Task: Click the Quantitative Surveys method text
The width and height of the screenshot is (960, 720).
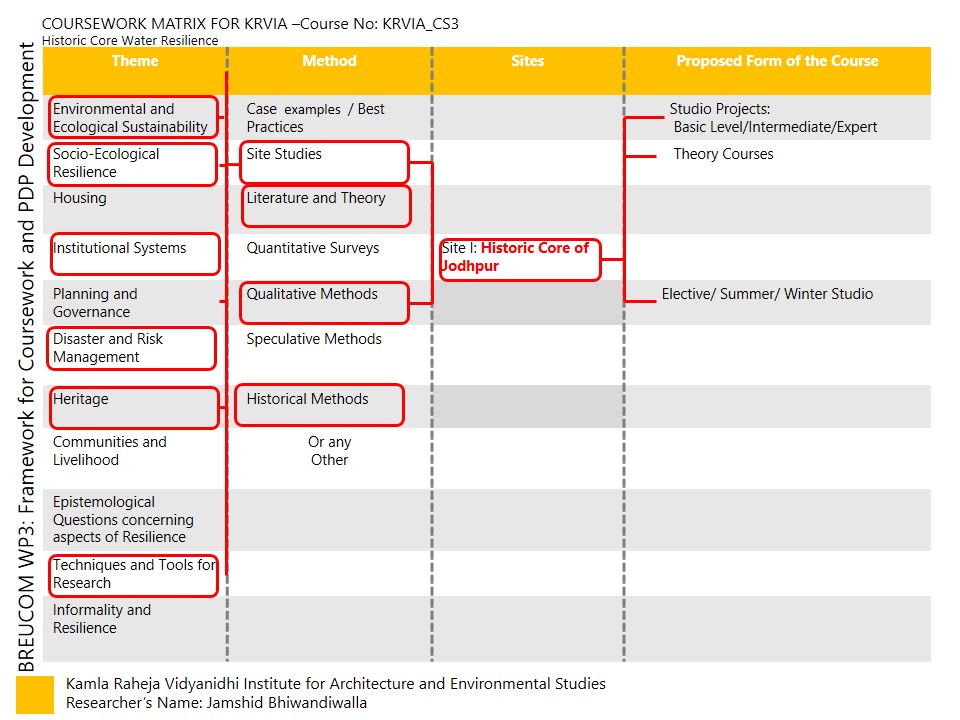Action: 313,248
